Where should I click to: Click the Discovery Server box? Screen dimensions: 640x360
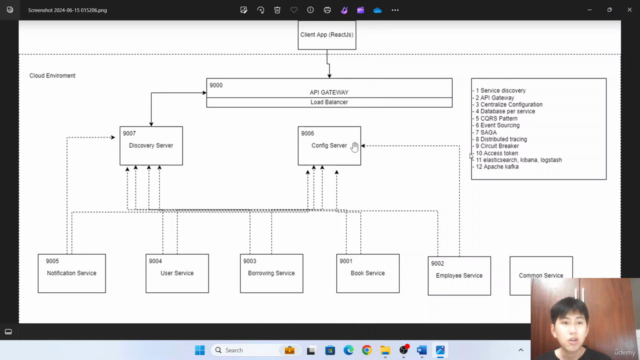[151, 146]
